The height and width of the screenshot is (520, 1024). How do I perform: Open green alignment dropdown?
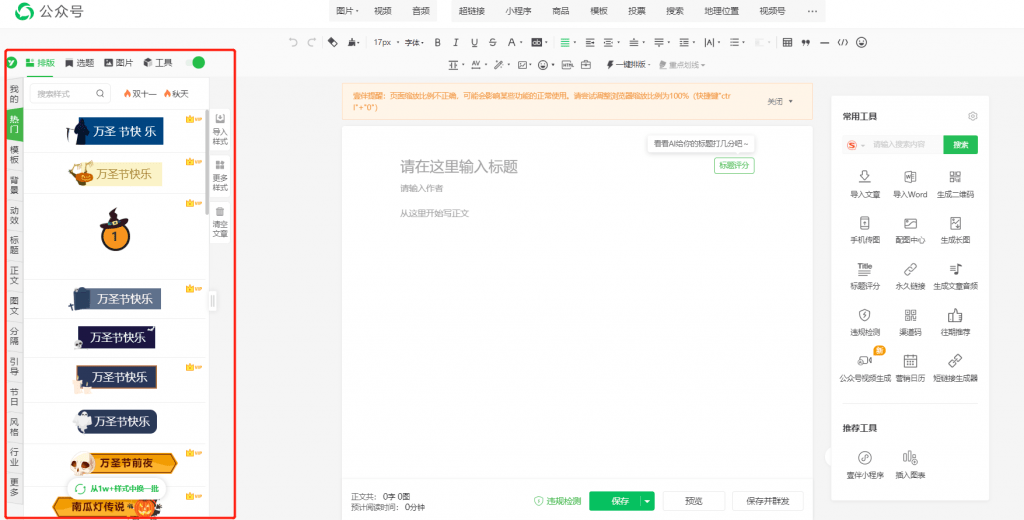pos(568,42)
